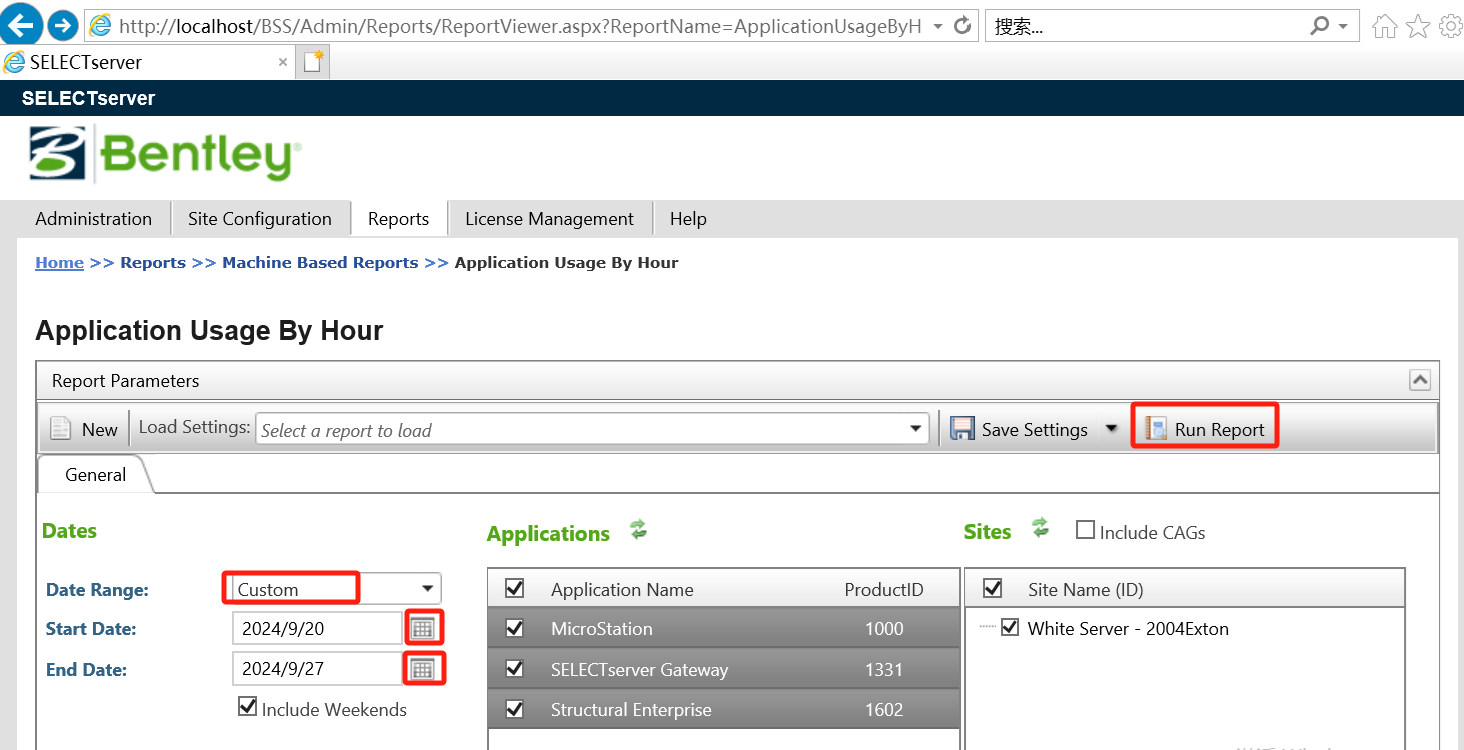Click ProductID value 1000

884,629
